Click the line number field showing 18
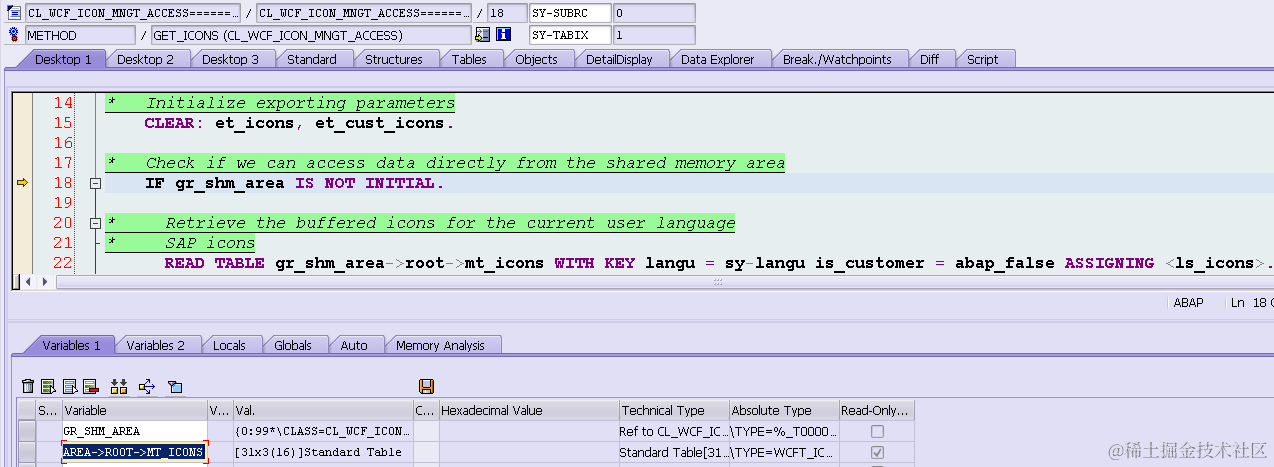The image size is (1274, 467). (x=507, y=13)
